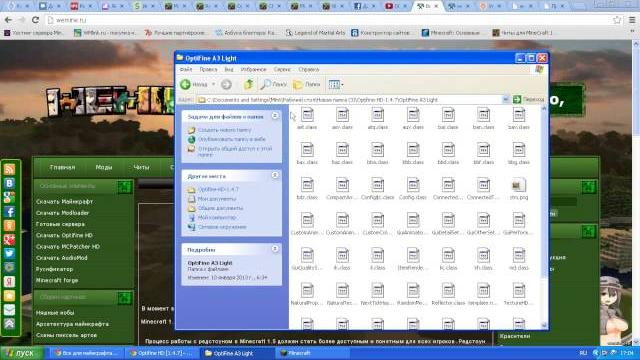Click the RSS feed icon in sidebar

click(x=9, y=169)
